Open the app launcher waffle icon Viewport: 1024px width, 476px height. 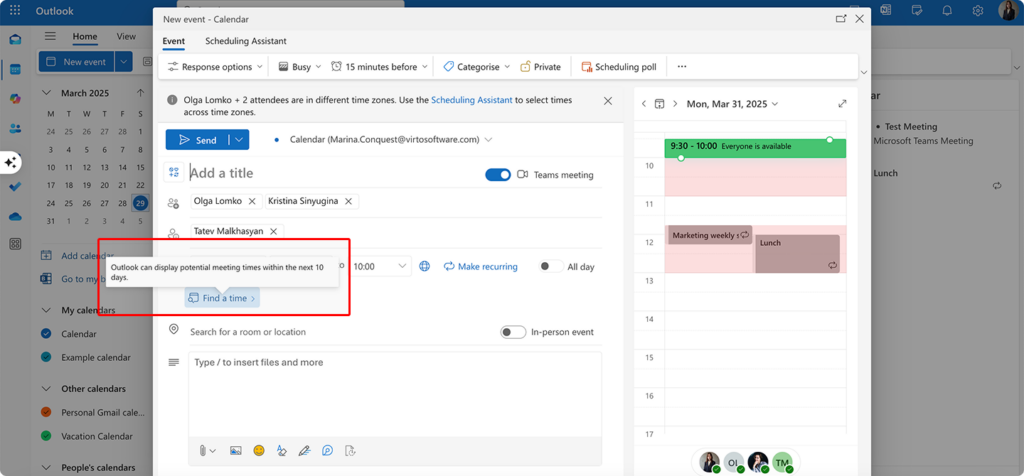15,11
